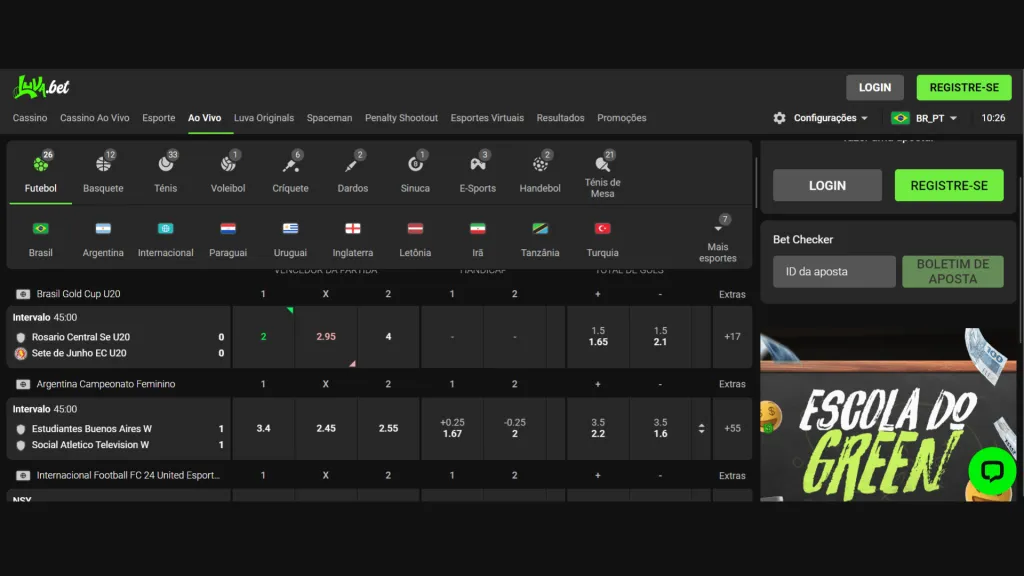
Task: Click the header LOGIN button
Action: click(x=874, y=88)
